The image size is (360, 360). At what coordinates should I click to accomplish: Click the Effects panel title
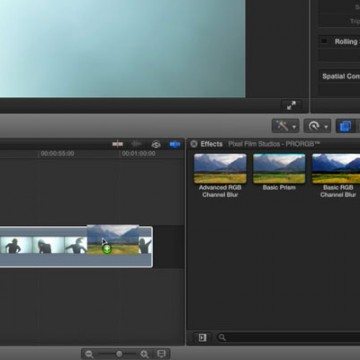(211, 144)
